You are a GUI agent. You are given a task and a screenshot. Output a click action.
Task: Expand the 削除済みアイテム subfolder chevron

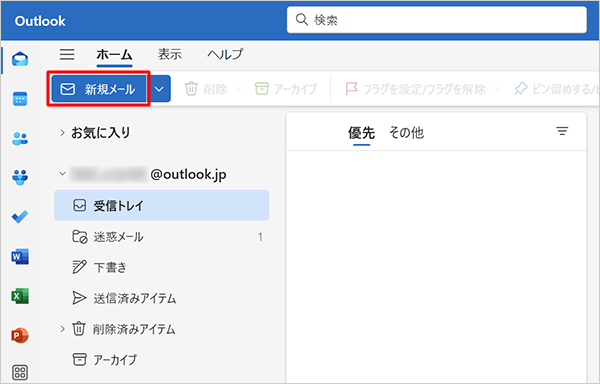62,329
